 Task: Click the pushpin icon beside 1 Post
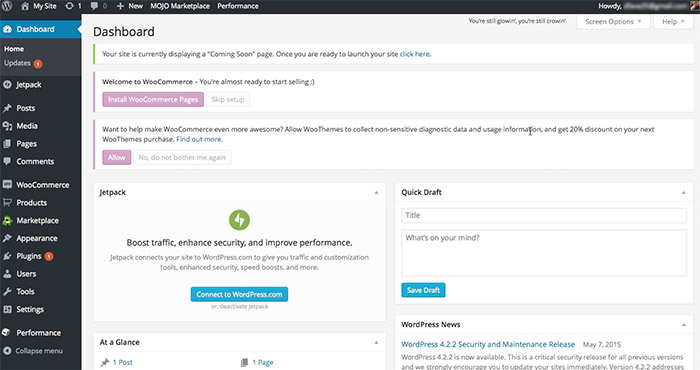[105, 362]
